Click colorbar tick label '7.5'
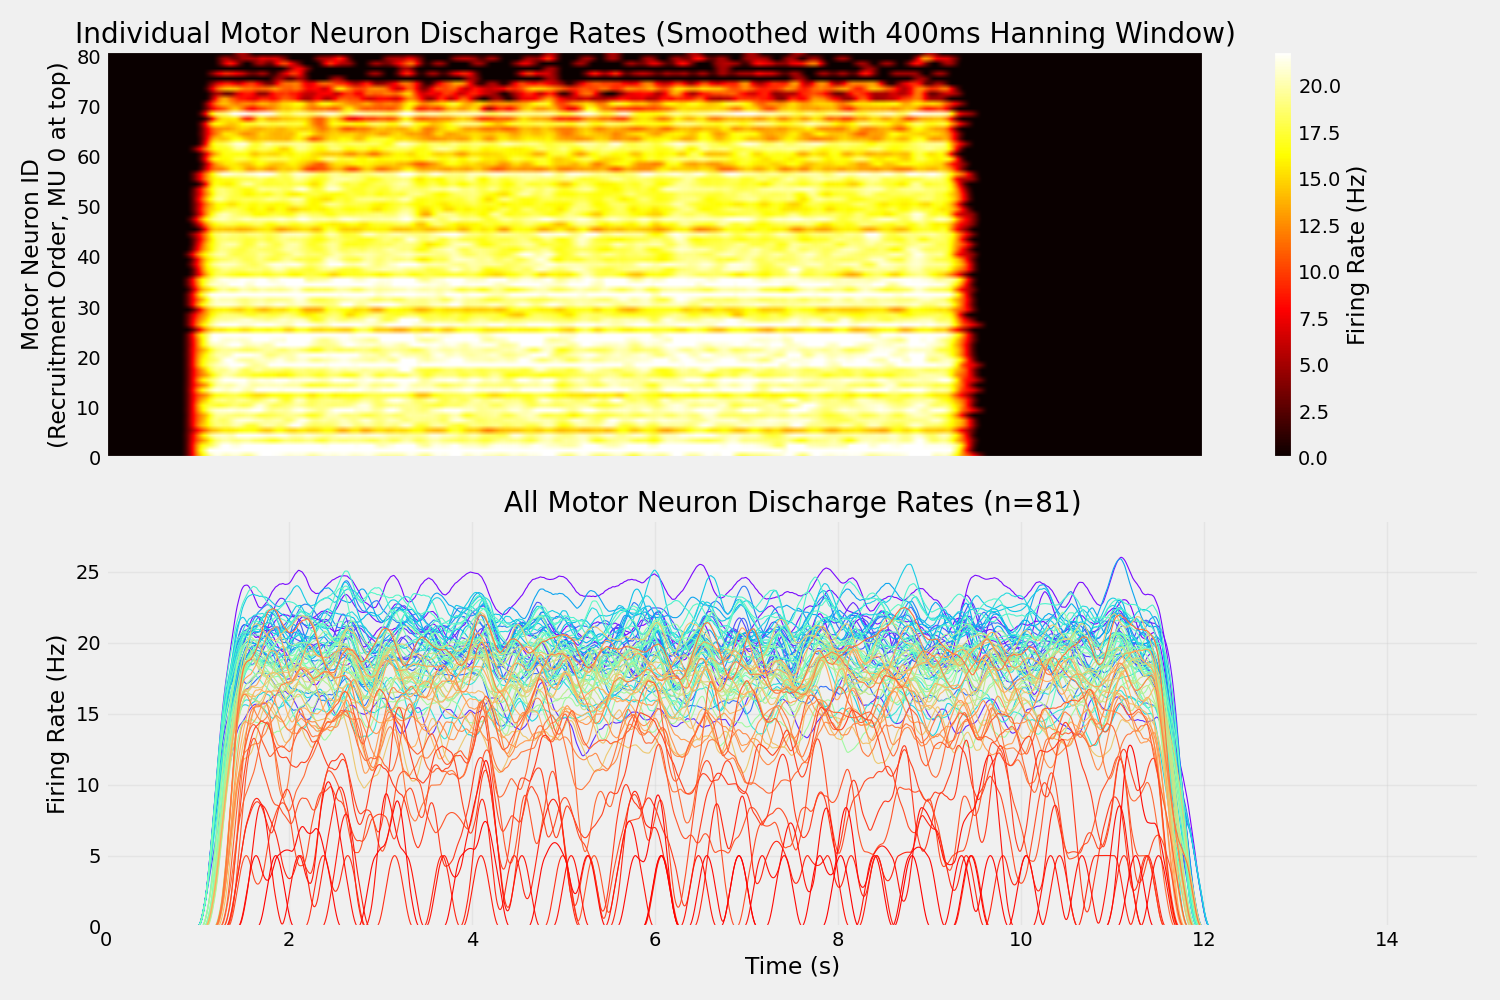This screenshot has width=1500, height=1000. (x=1314, y=319)
